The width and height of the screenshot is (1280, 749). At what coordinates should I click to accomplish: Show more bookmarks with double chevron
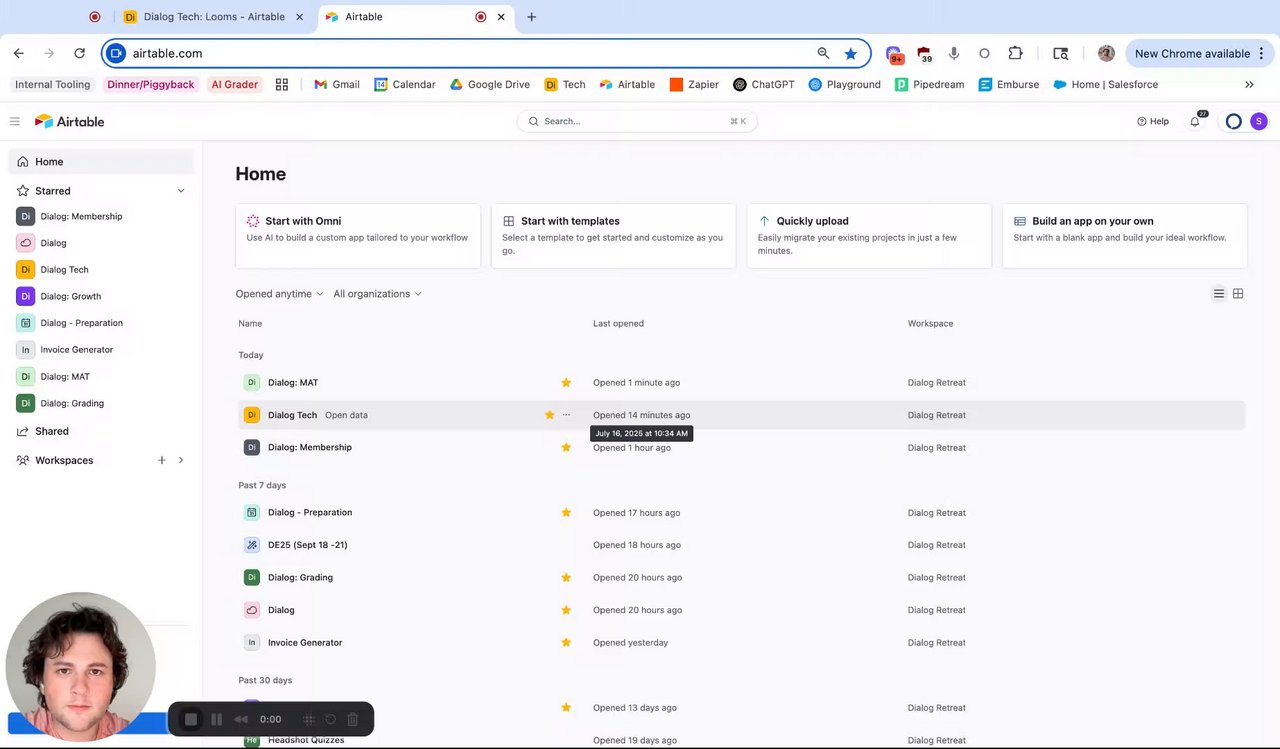click(1249, 85)
